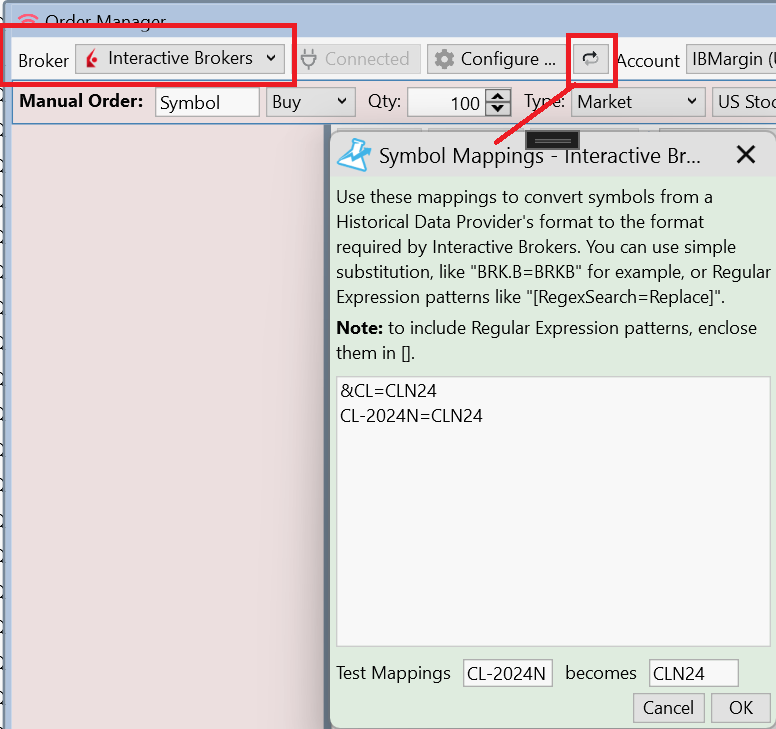The width and height of the screenshot is (776, 729).
Task: Click the Symbol Mappings flask icon
Action: click(x=354, y=155)
